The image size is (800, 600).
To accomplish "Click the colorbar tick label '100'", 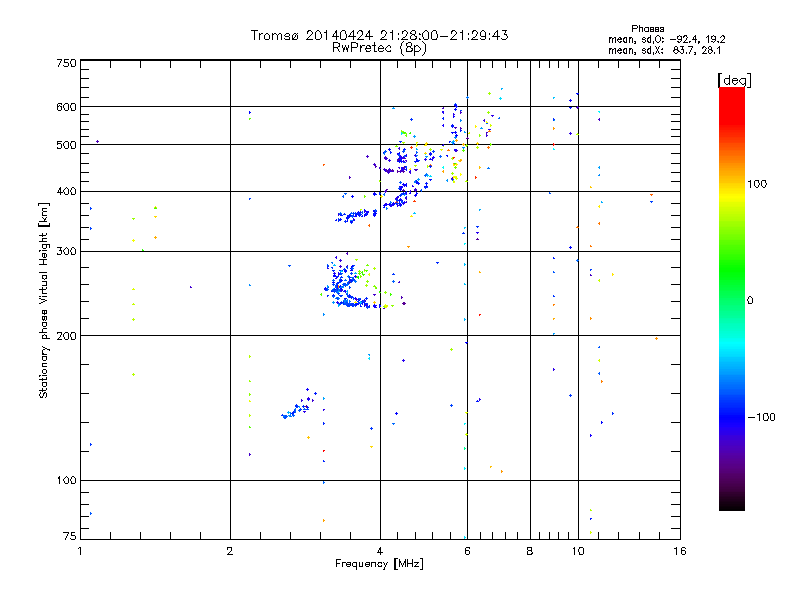I will (x=757, y=184).
